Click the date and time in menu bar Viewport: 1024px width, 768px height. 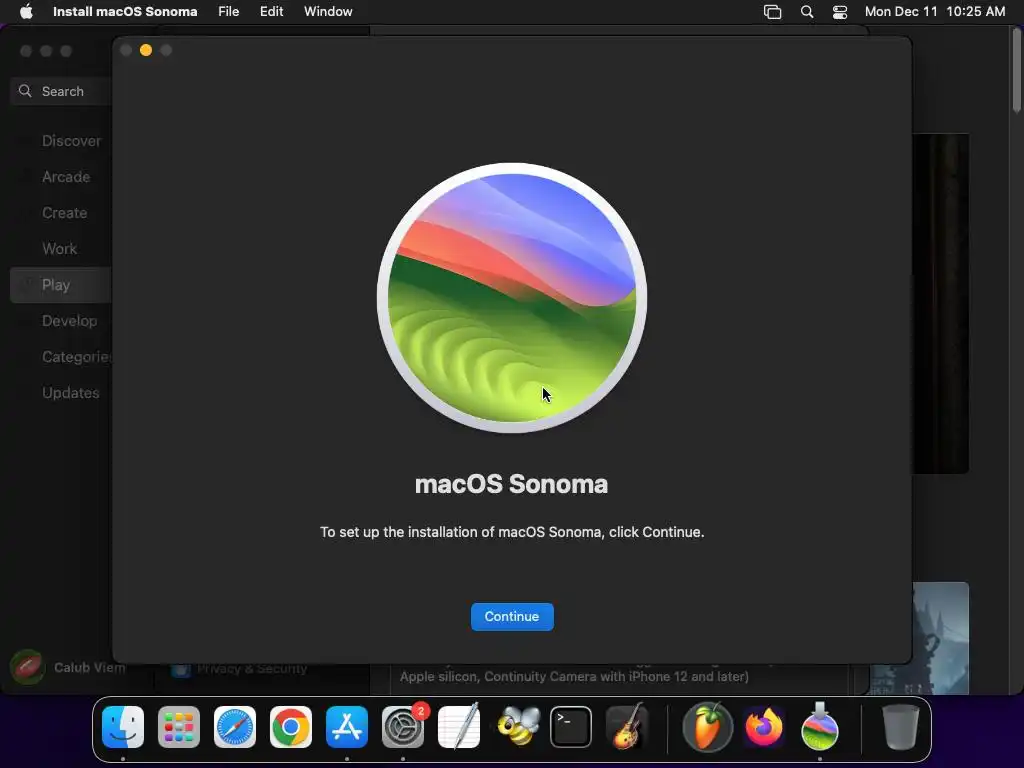click(935, 12)
